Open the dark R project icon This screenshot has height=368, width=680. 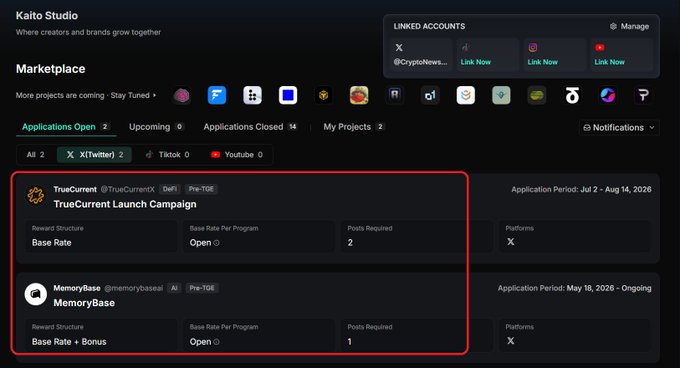click(x=395, y=95)
